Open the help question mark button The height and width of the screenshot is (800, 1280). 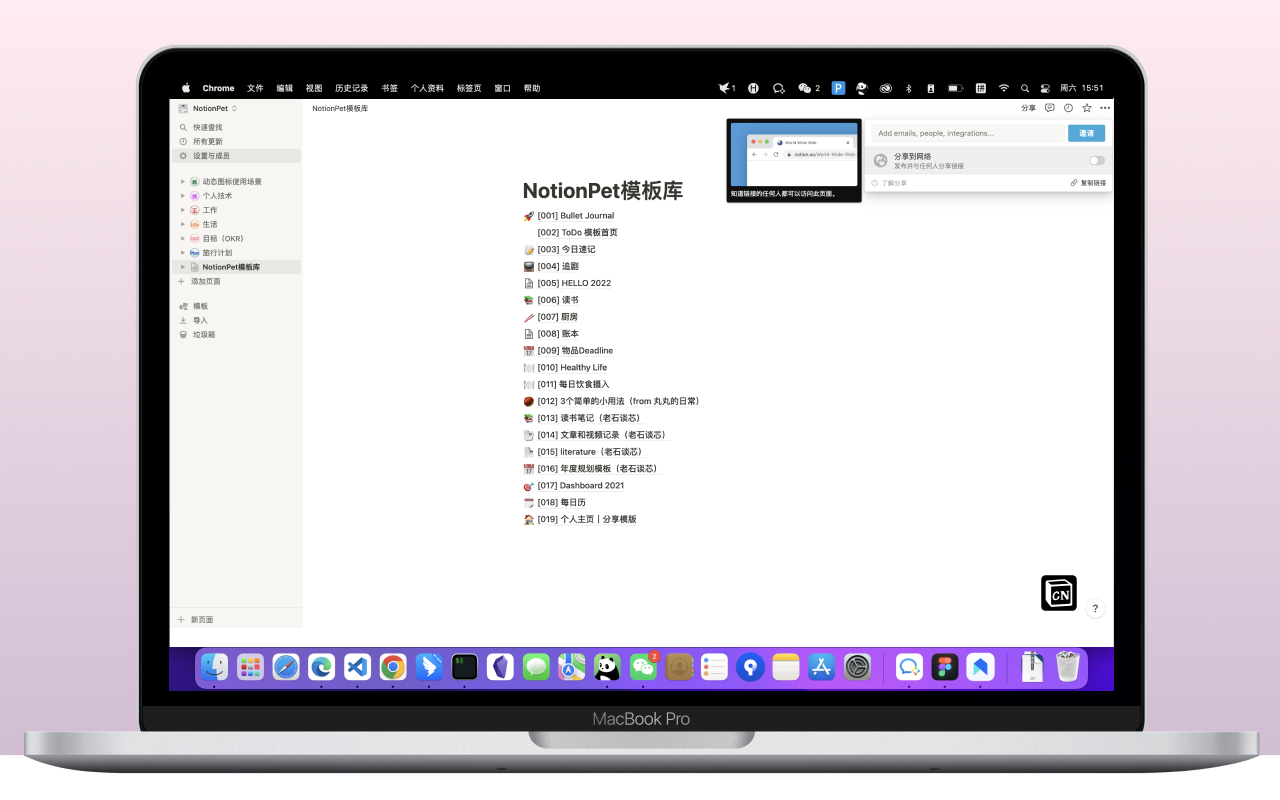coord(1095,608)
